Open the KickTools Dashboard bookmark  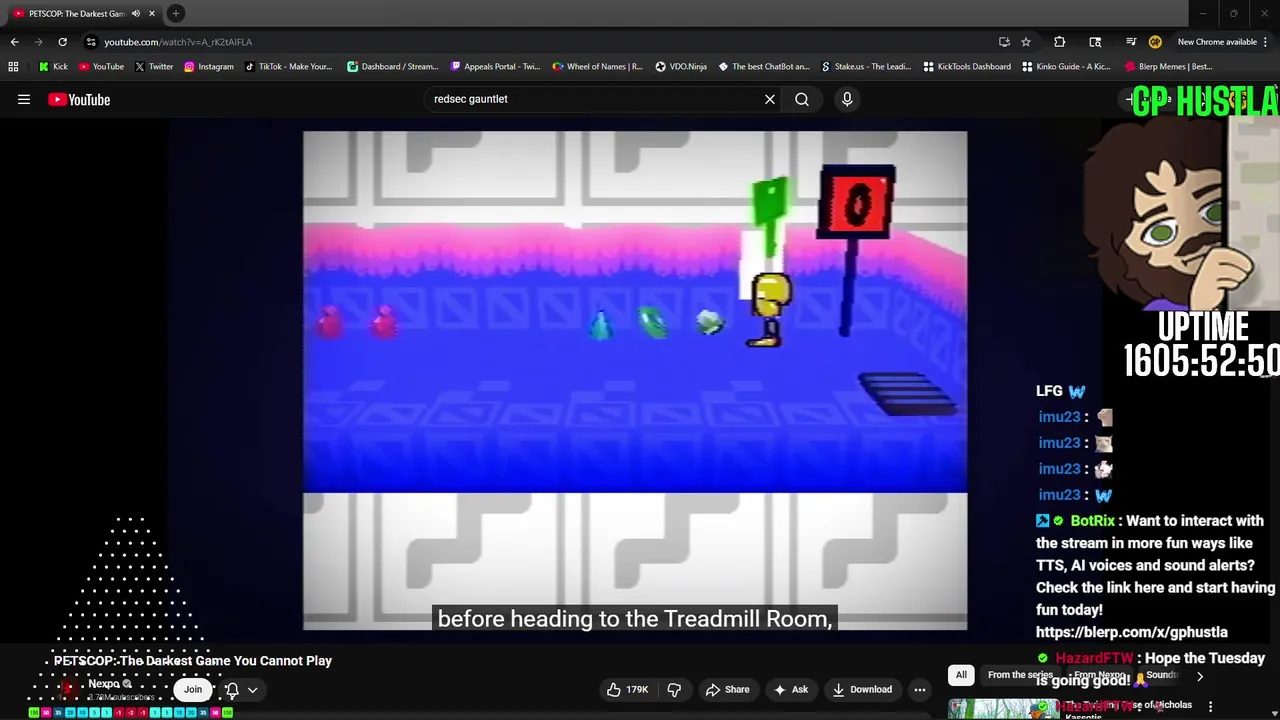coord(967,67)
